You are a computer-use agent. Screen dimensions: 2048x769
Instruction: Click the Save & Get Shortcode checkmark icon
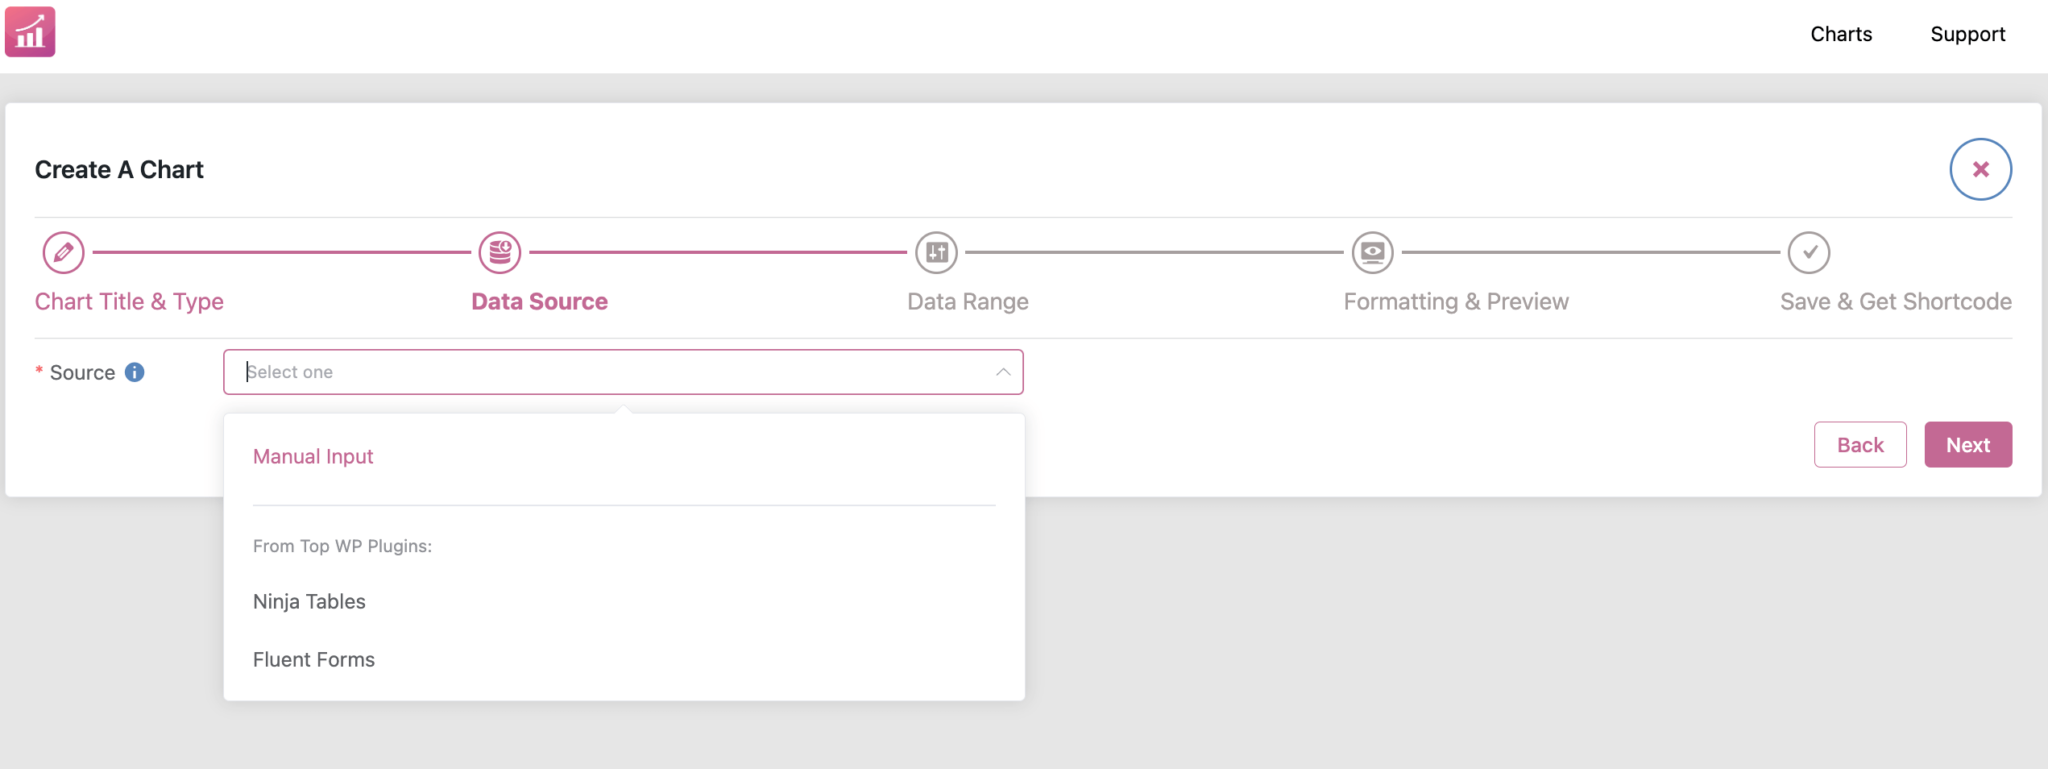coord(1808,253)
